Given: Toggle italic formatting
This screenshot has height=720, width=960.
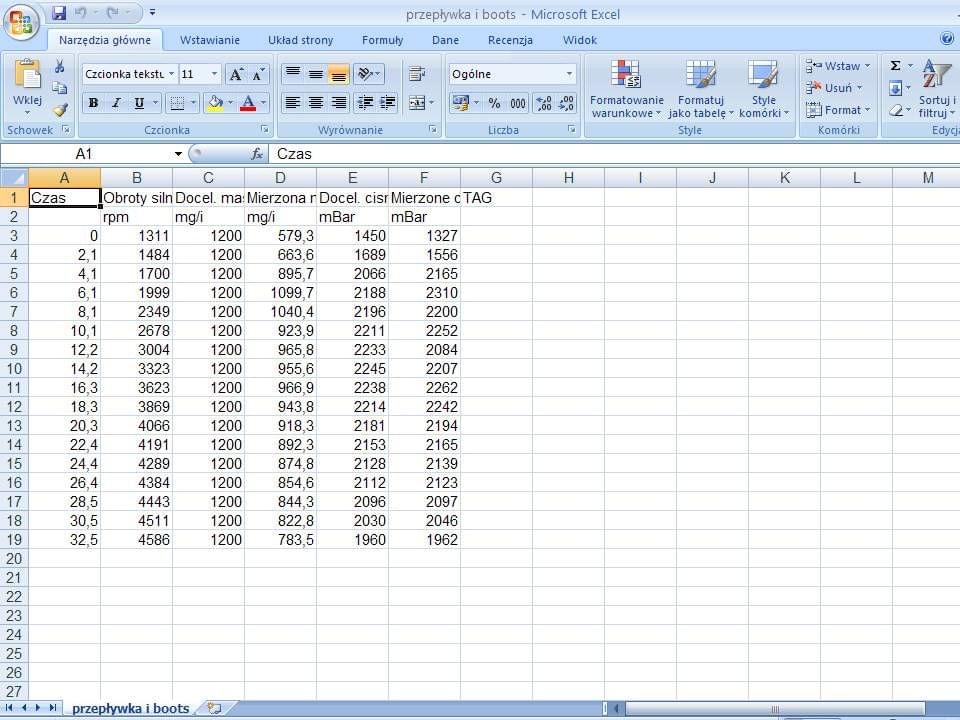Looking at the screenshot, I should pyautogui.click(x=116, y=103).
